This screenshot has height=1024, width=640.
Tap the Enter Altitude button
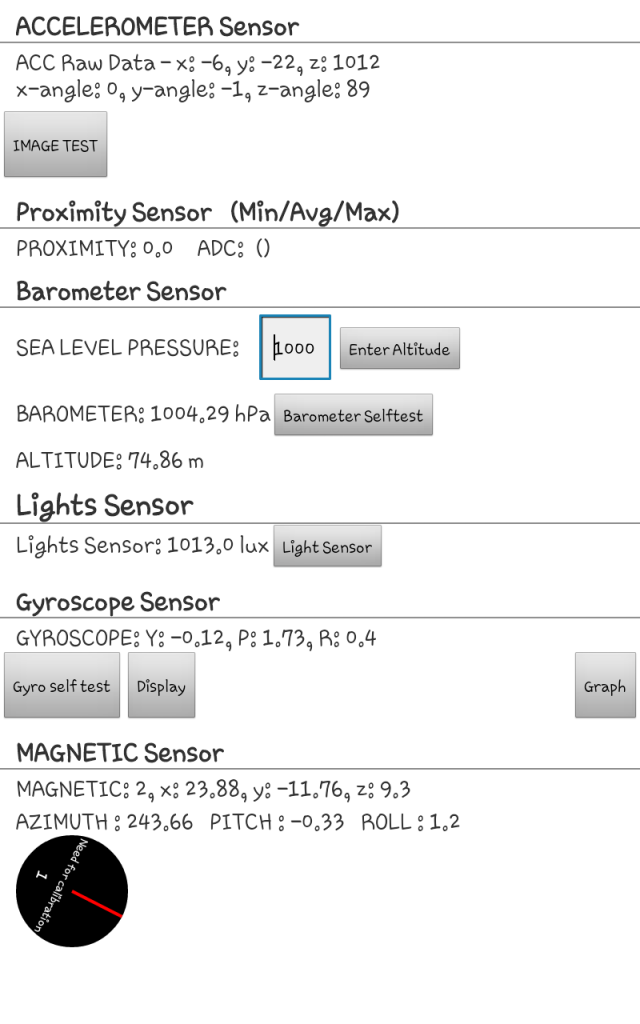click(400, 349)
